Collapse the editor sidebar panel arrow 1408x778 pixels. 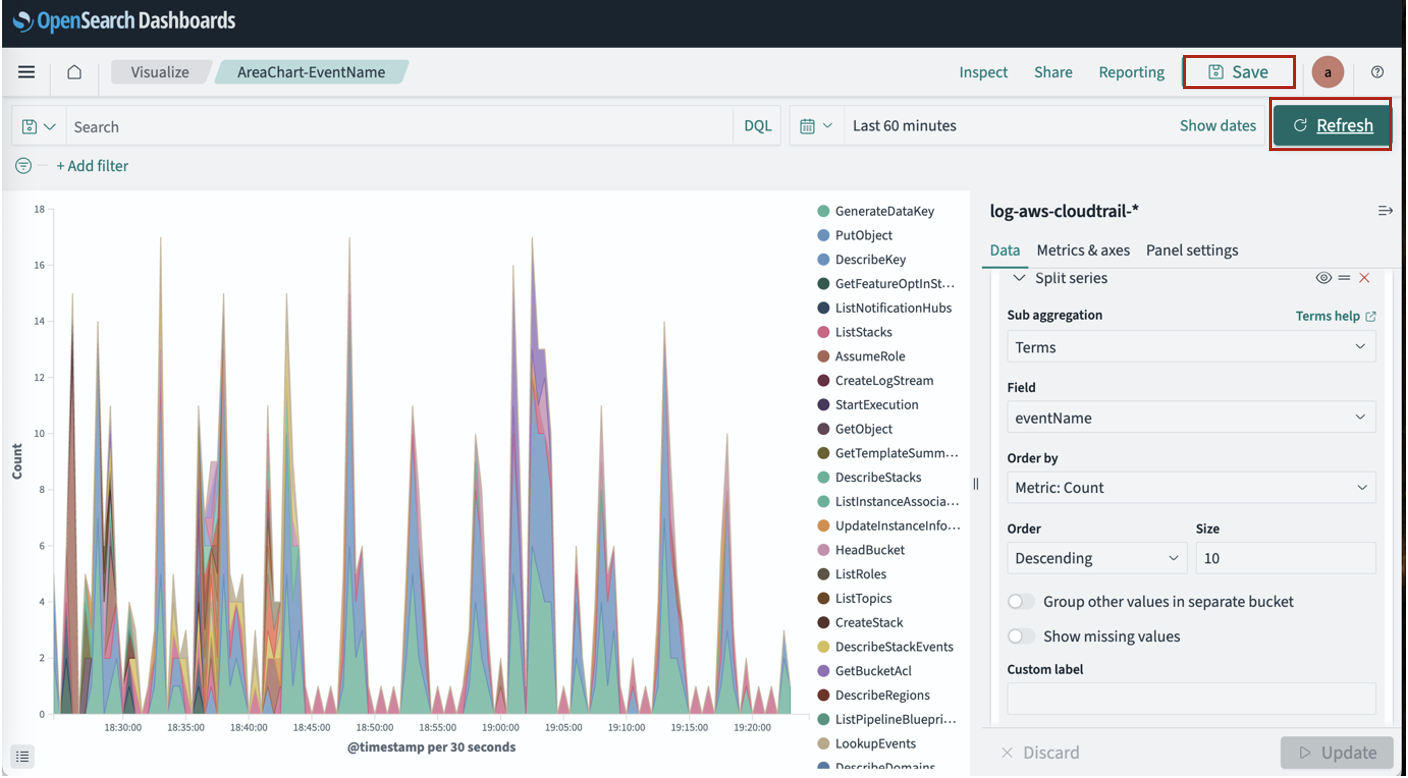point(1384,211)
